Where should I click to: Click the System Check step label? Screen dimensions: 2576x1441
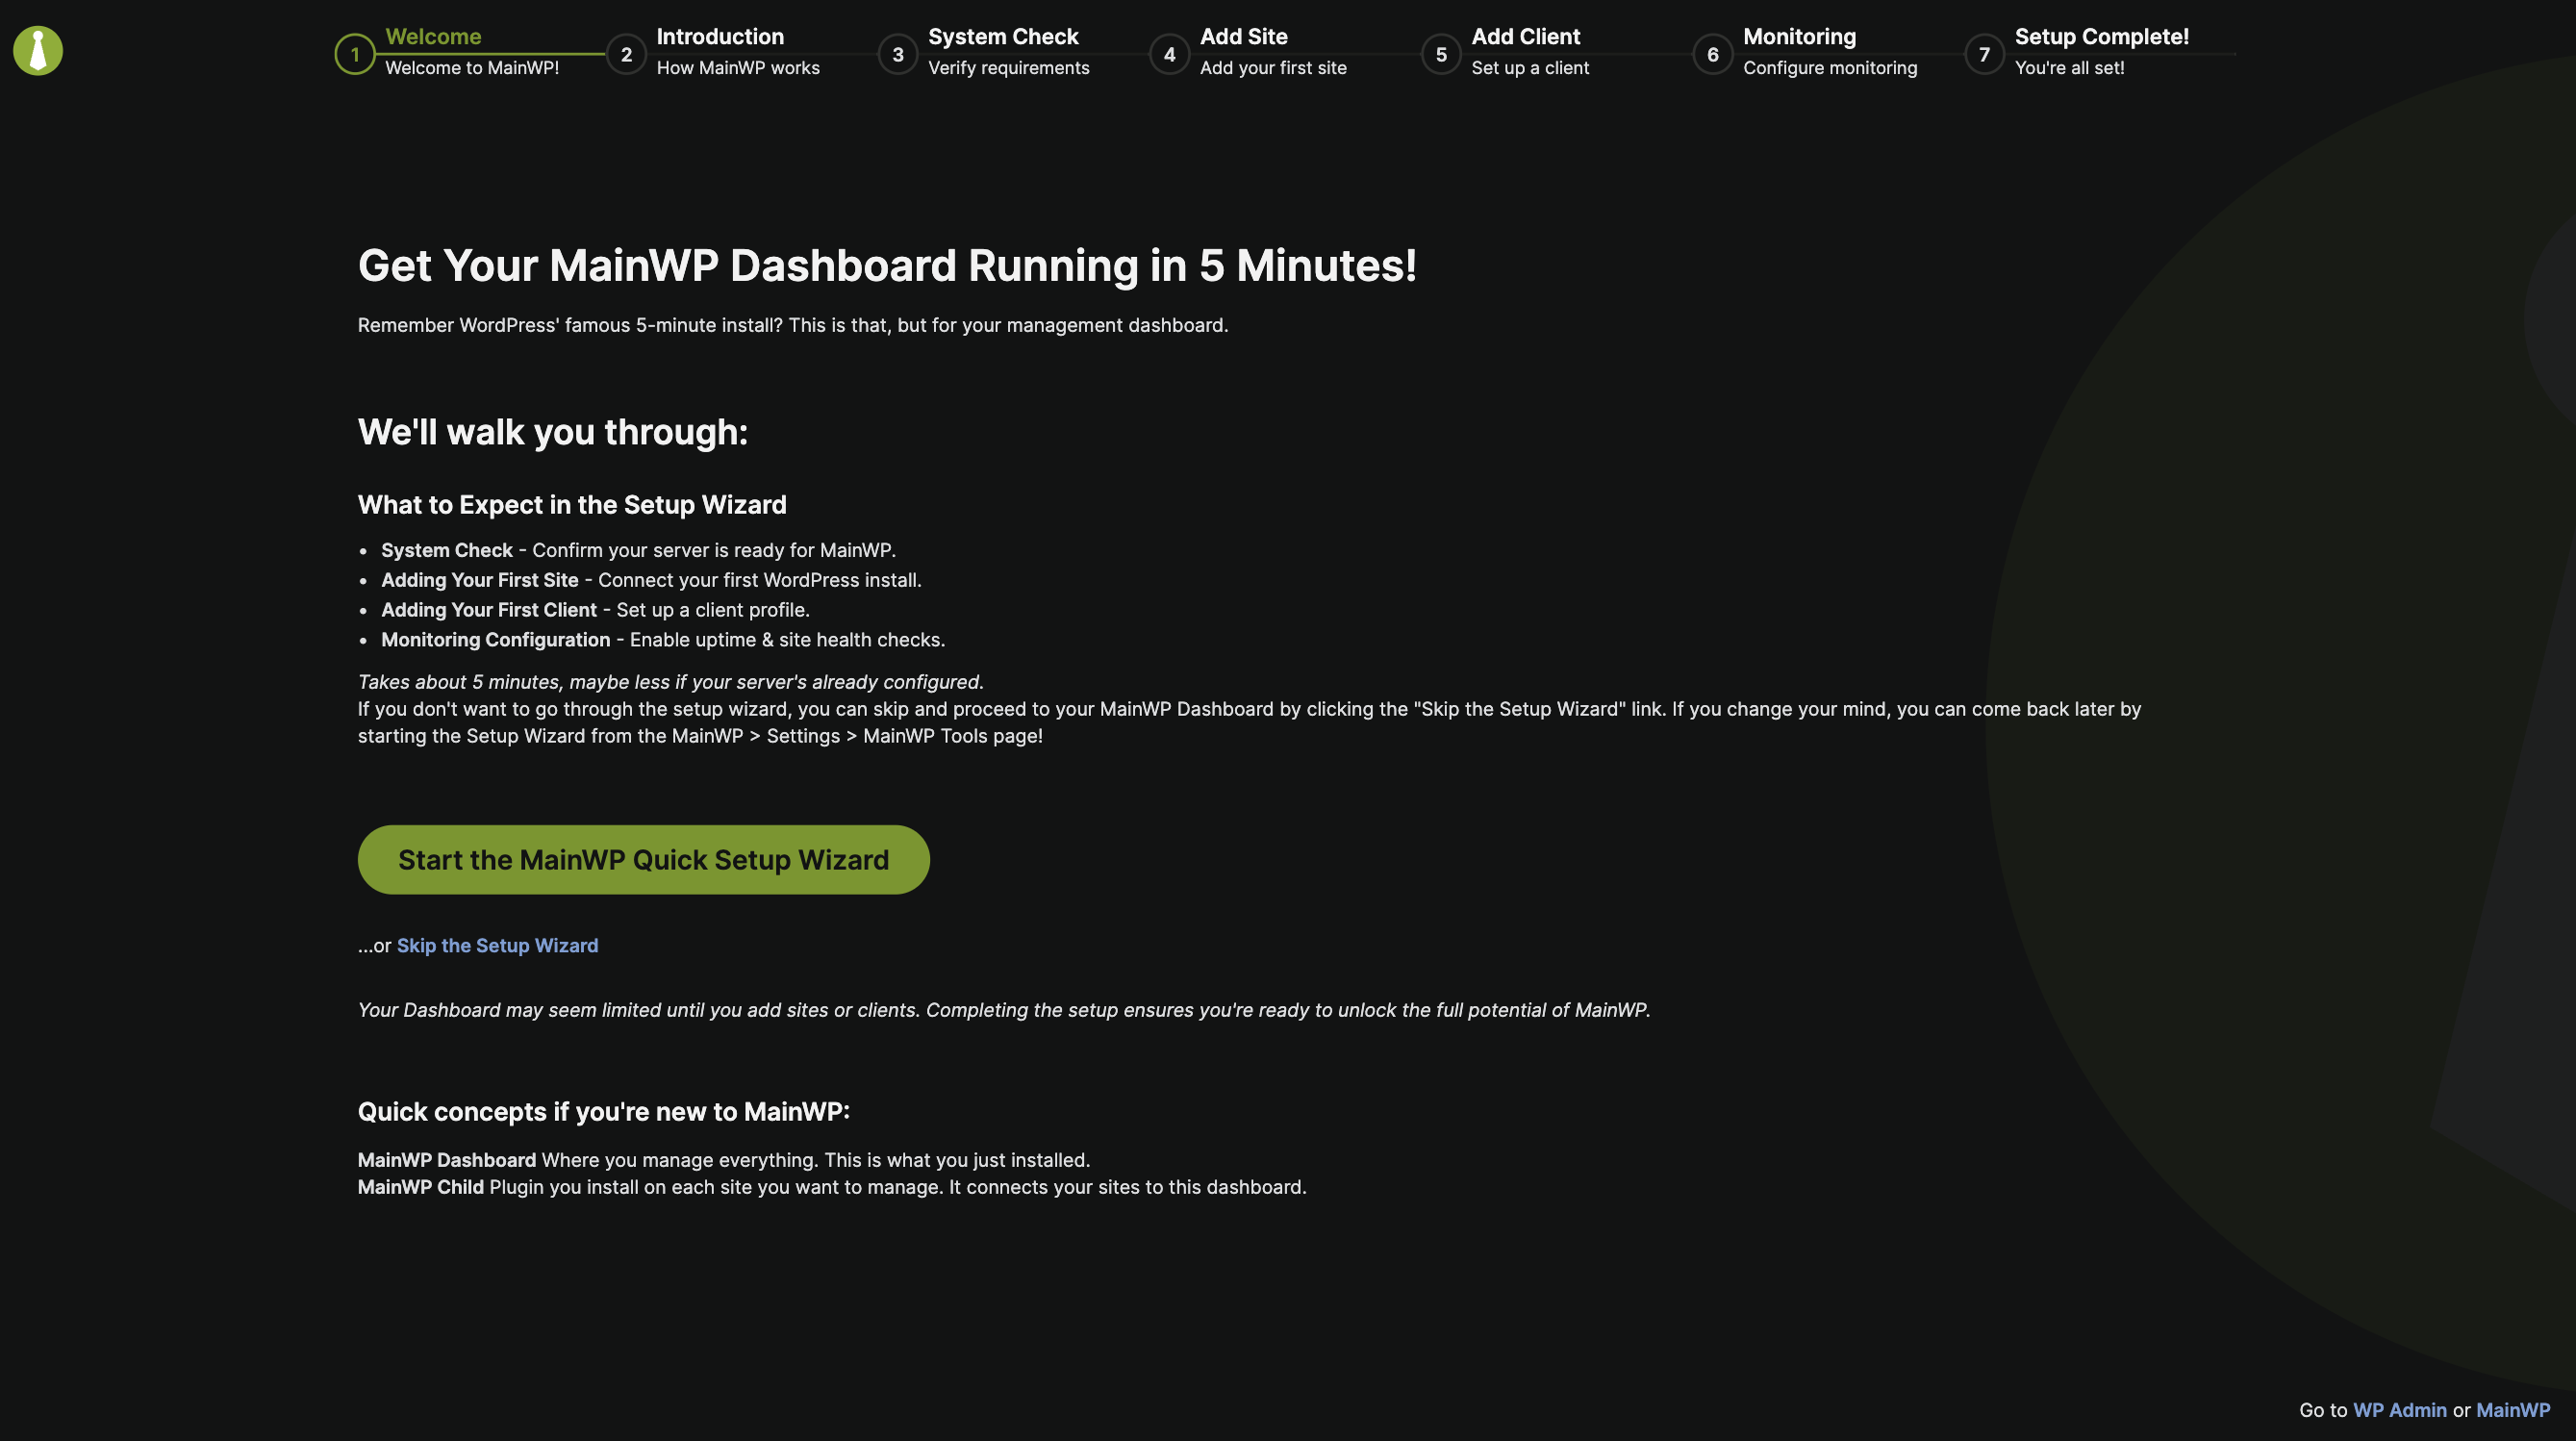1003,36
